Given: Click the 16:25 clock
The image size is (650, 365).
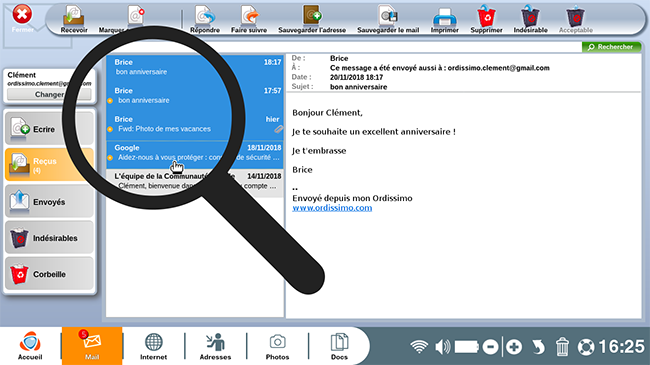Looking at the screenshot, I should pyautogui.click(x=621, y=346).
